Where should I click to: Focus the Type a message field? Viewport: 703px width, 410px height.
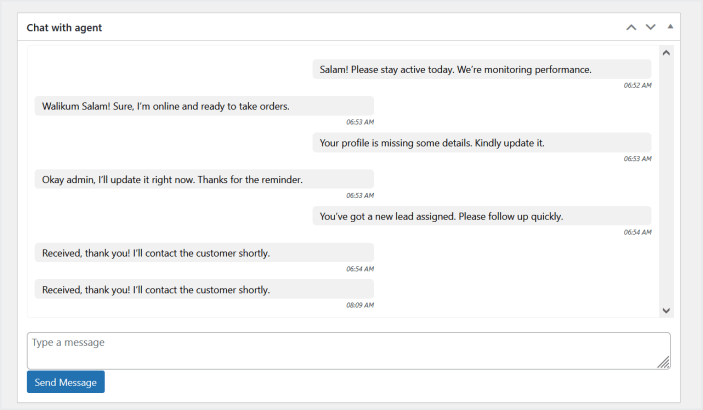pos(348,351)
